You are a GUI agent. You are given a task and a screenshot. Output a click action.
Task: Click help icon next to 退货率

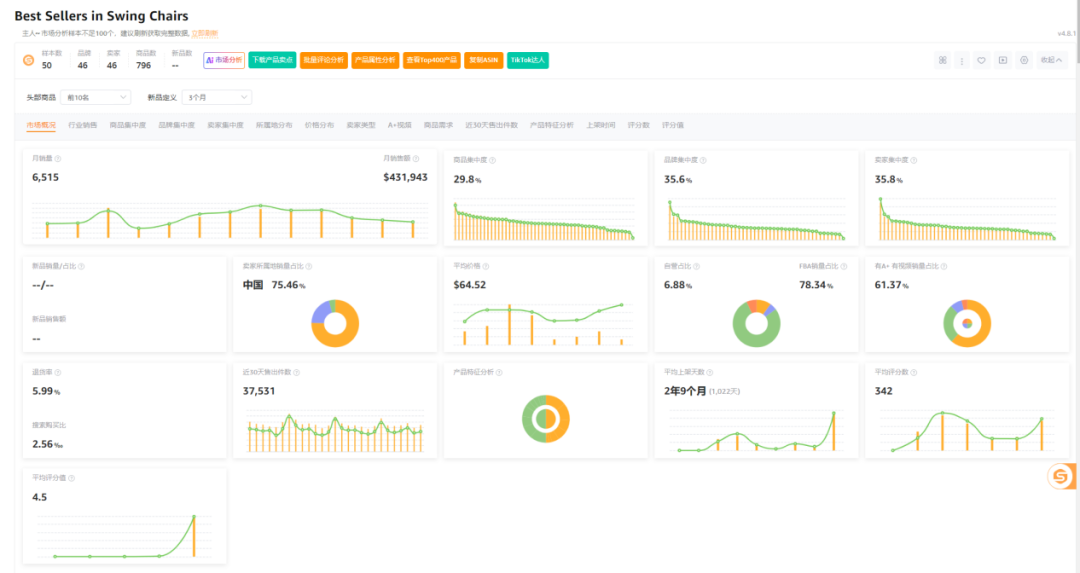pos(58,372)
